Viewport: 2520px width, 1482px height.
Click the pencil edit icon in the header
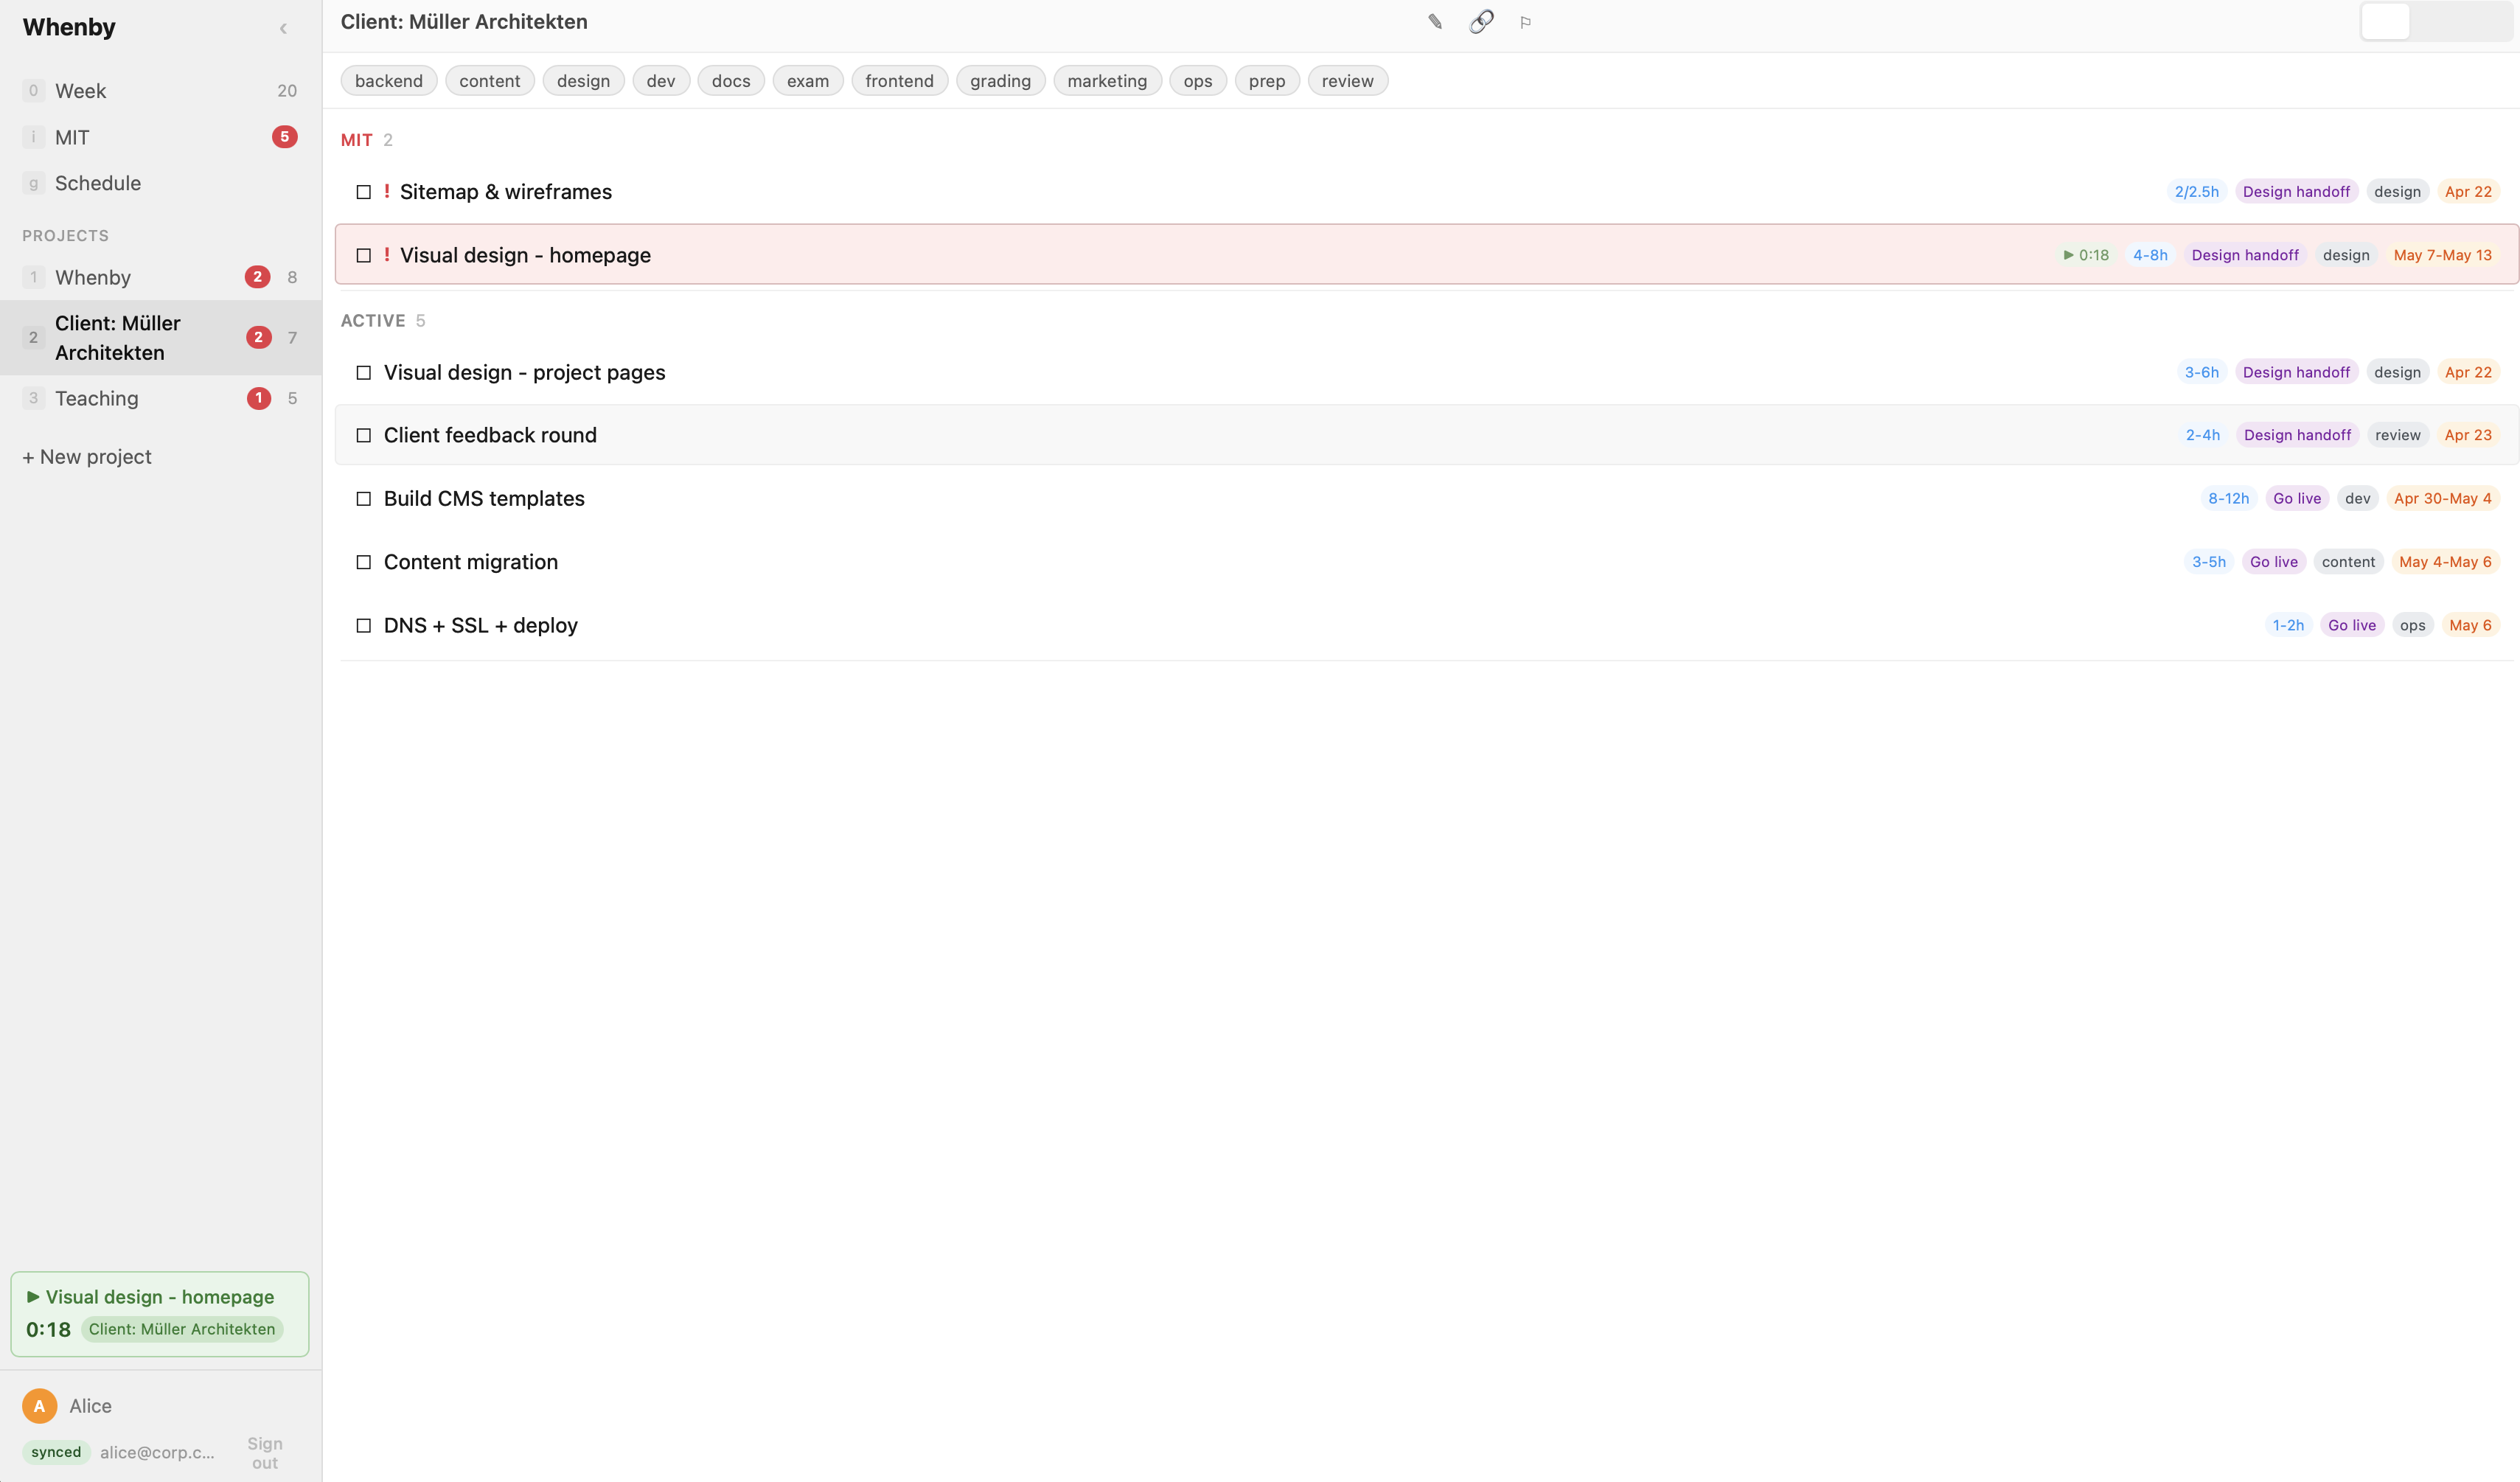(1434, 21)
